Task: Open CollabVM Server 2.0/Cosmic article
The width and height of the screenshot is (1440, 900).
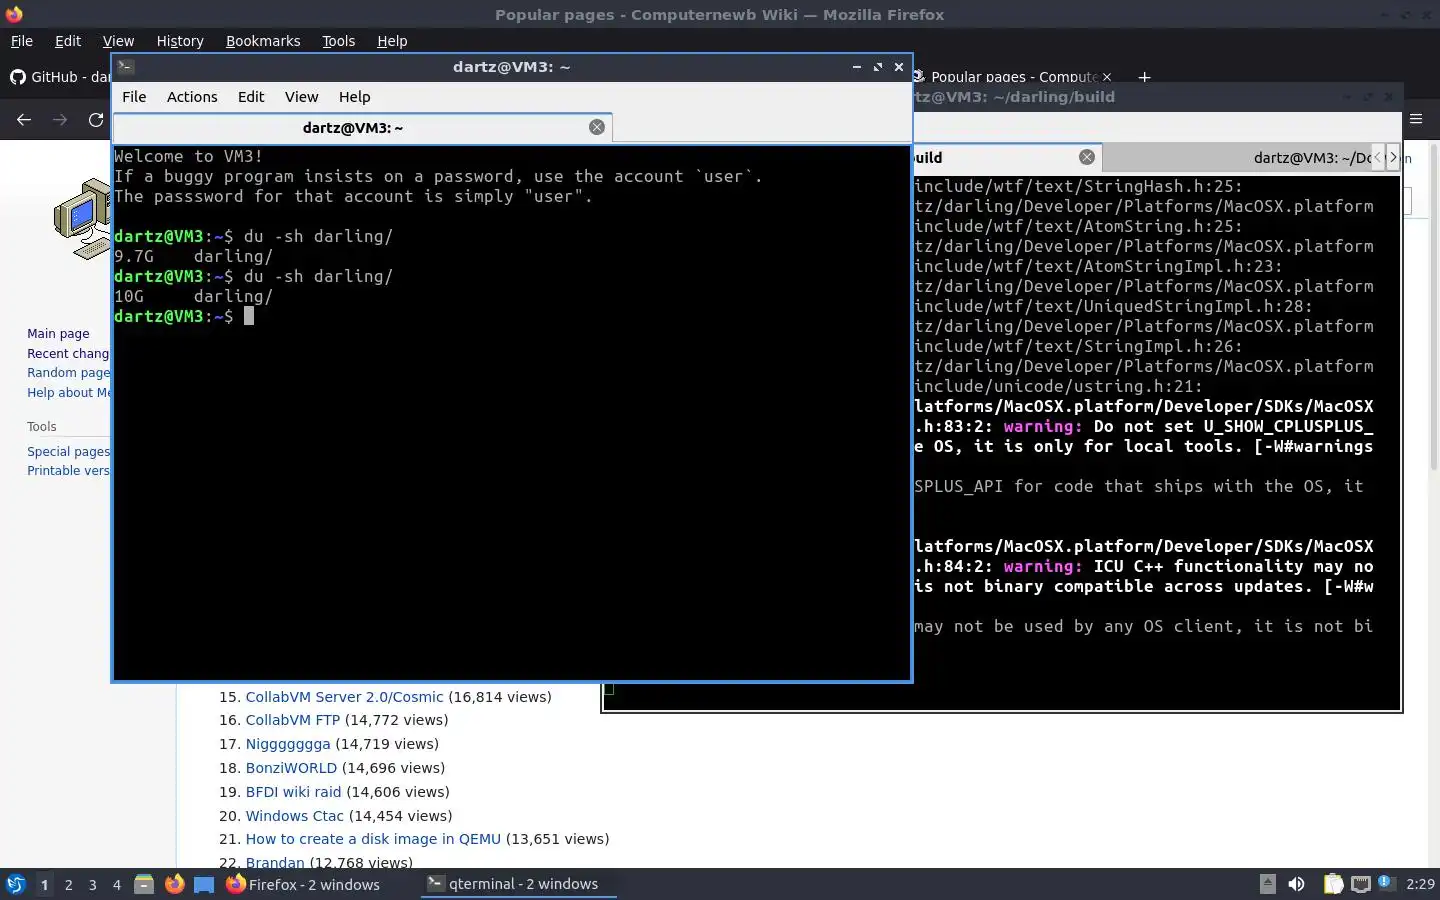Action: [344, 697]
